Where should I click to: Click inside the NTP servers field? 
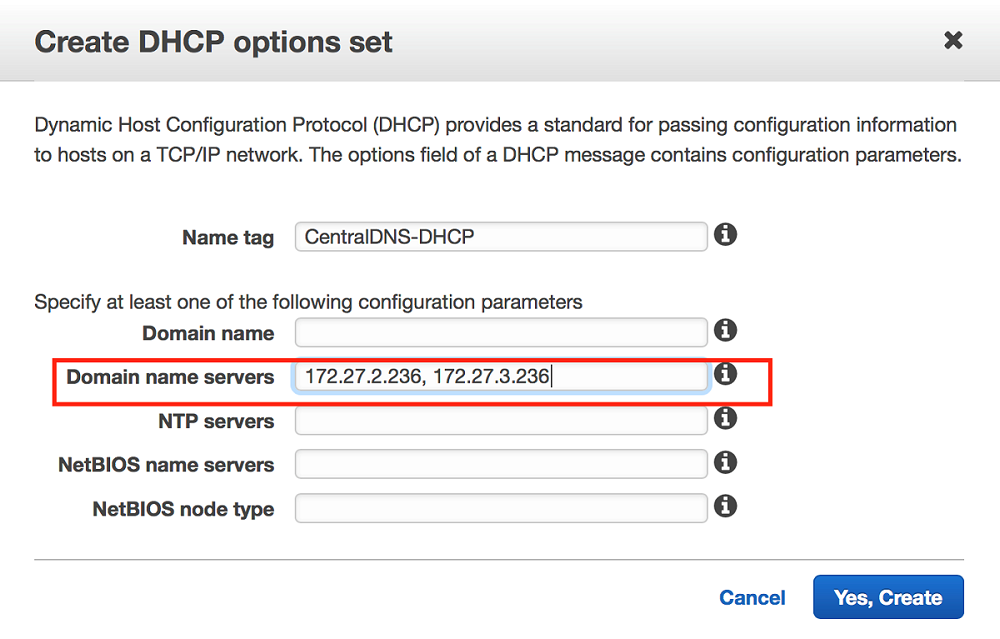[x=500, y=420]
